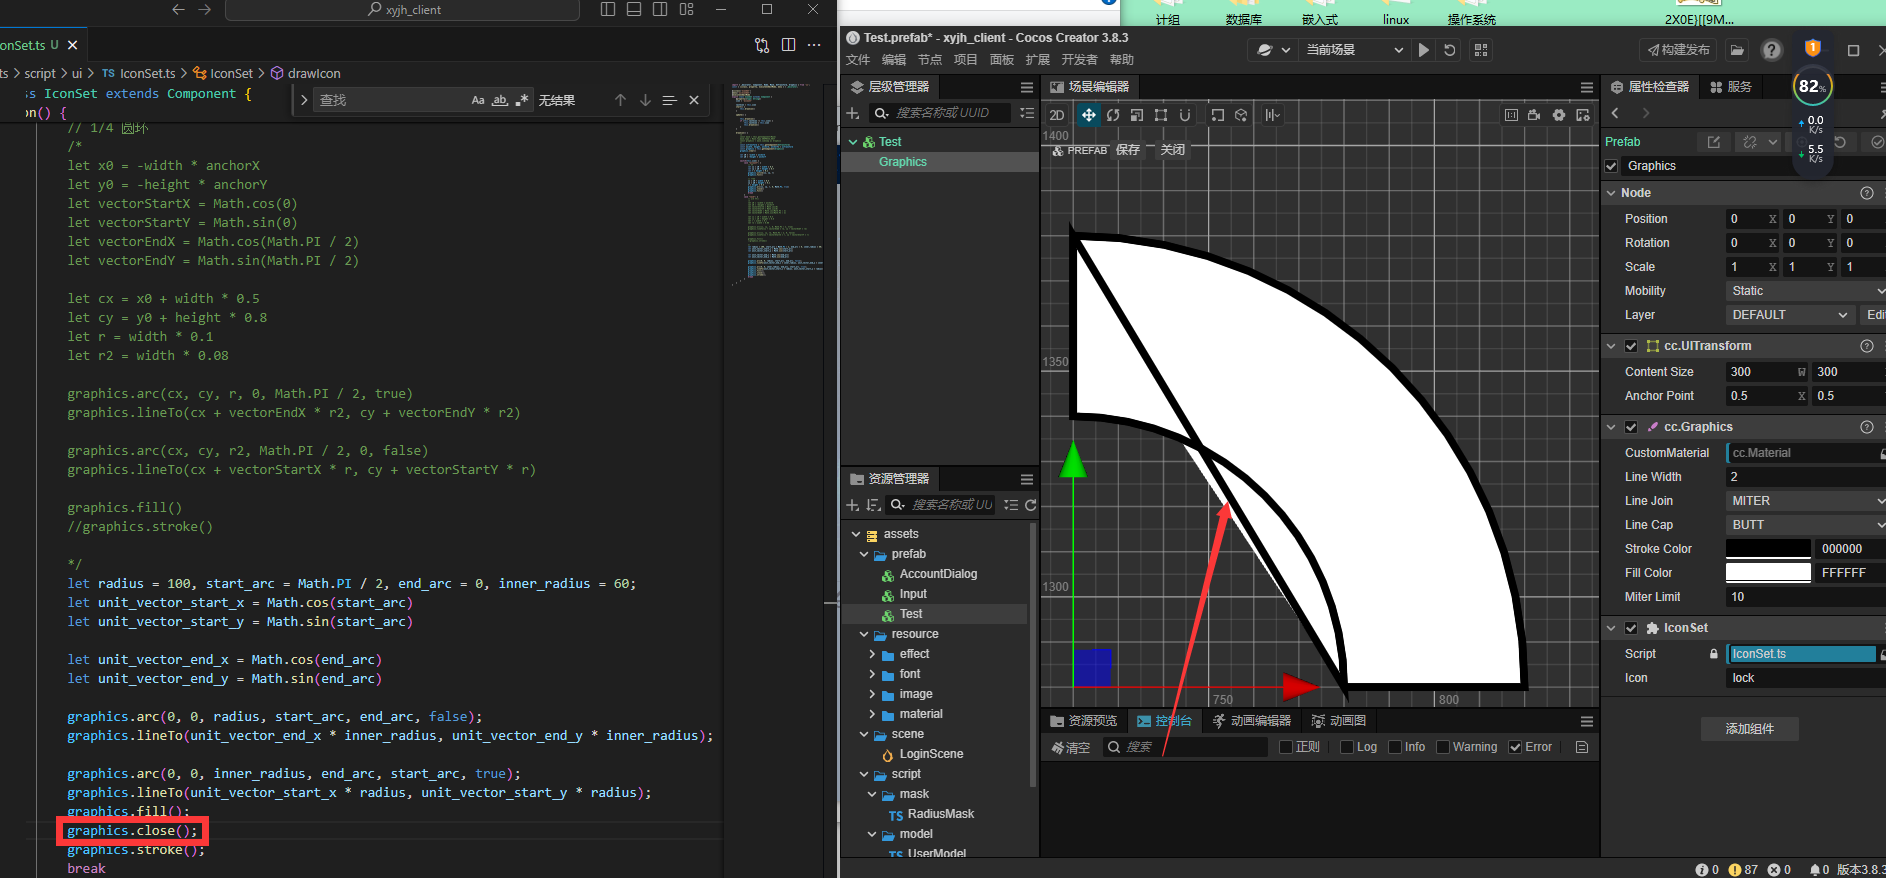Click the prefab 保存 button
Viewport: 1886px width, 878px height.
[x=1128, y=150]
